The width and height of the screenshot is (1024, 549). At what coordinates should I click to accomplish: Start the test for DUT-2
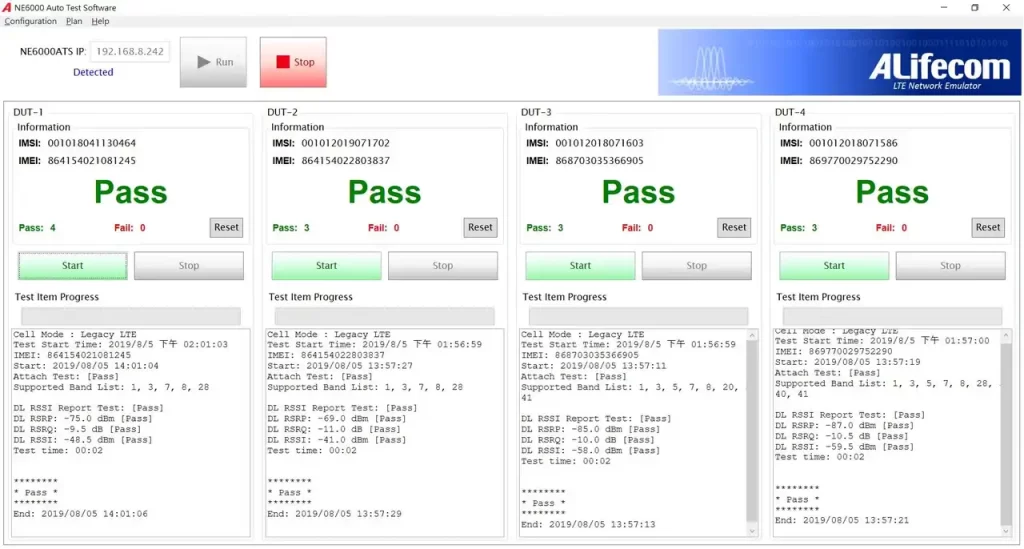[x=327, y=266]
